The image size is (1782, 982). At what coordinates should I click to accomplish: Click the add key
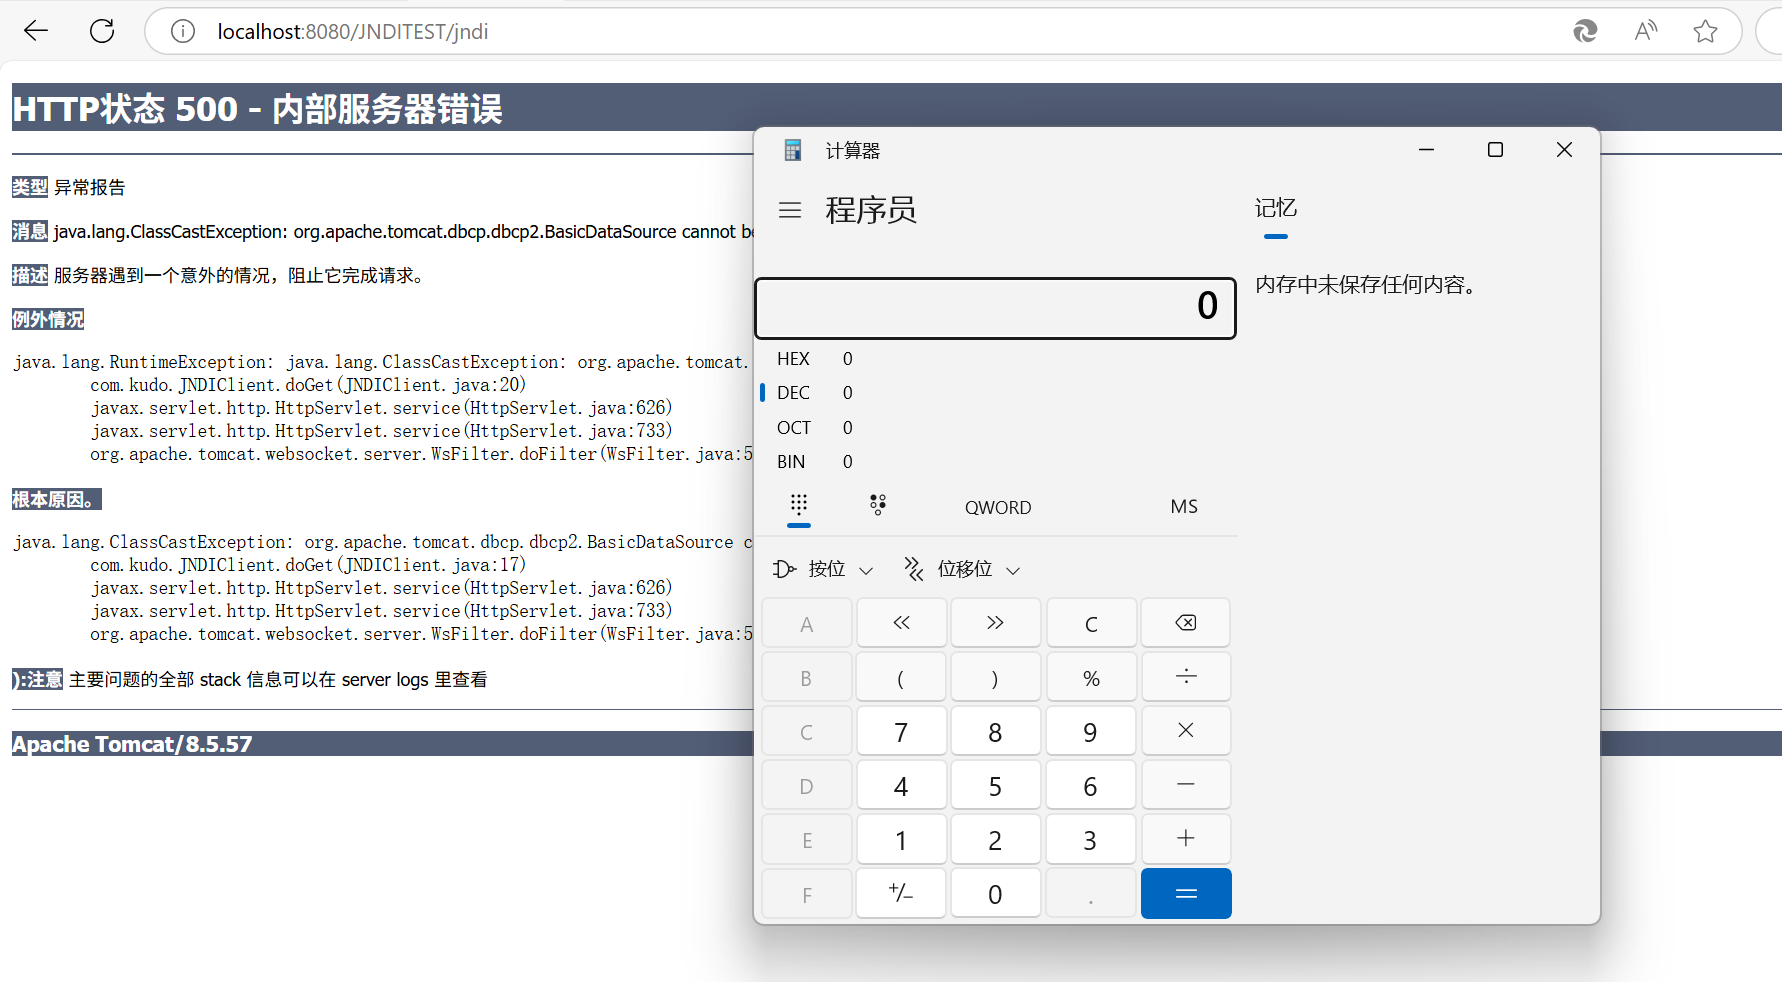[1186, 839]
